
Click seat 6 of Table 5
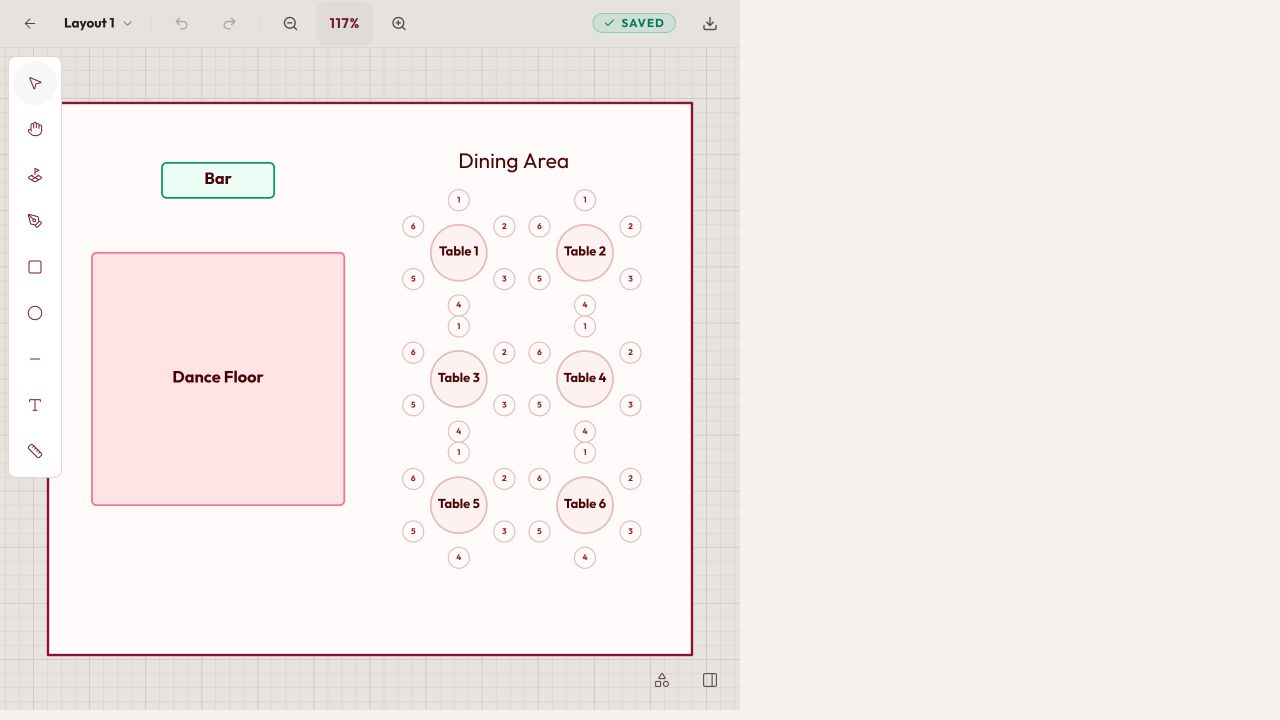point(413,478)
